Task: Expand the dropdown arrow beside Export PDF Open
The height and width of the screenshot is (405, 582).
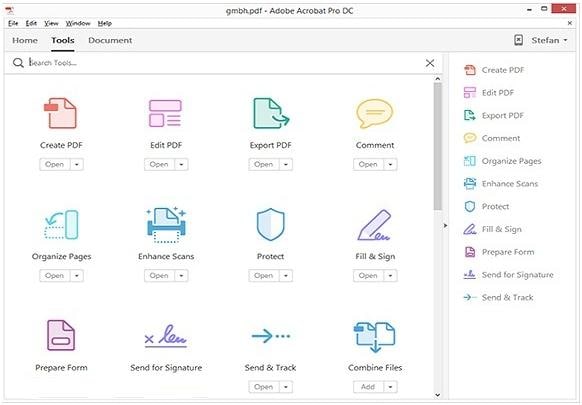Action: (x=286, y=164)
